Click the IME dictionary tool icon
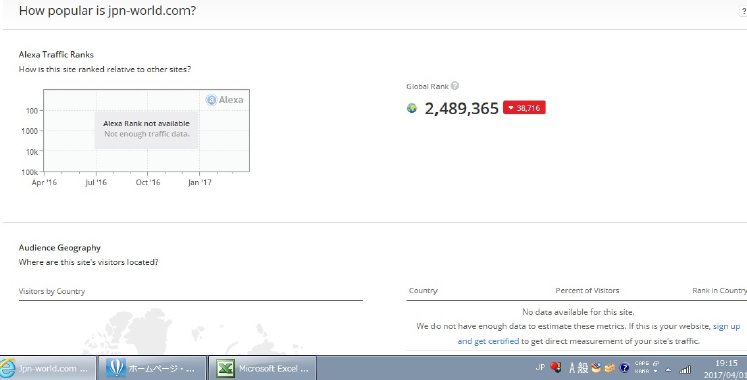Image resolution: width=747 pixels, height=380 pixels. coord(596,367)
